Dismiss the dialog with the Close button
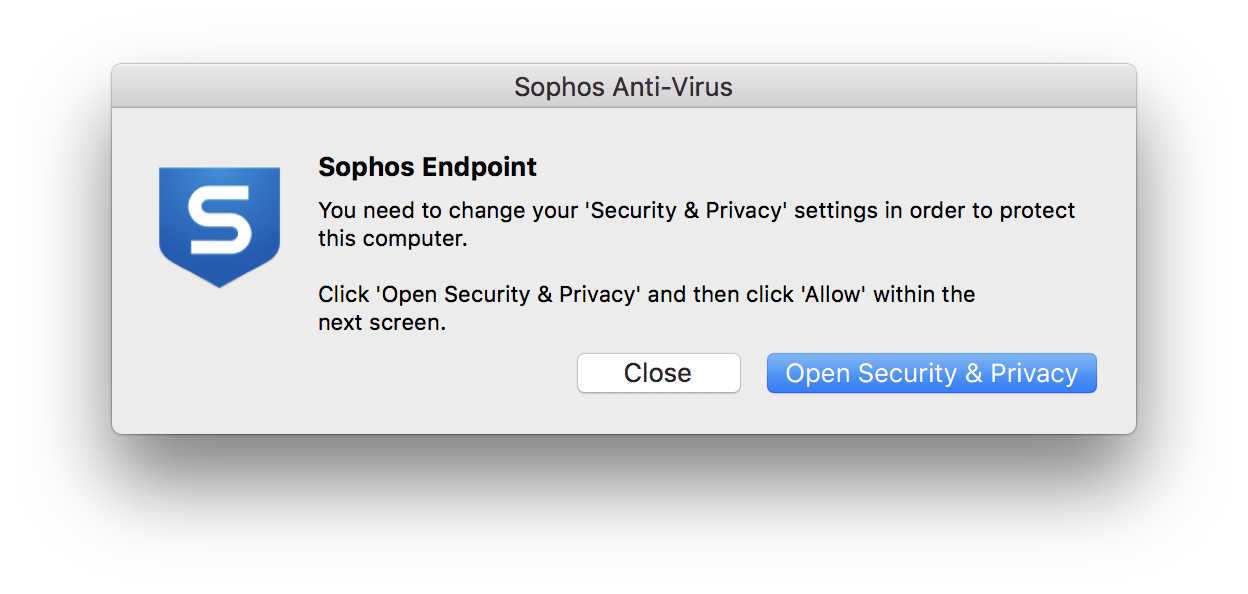 click(659, 373)
